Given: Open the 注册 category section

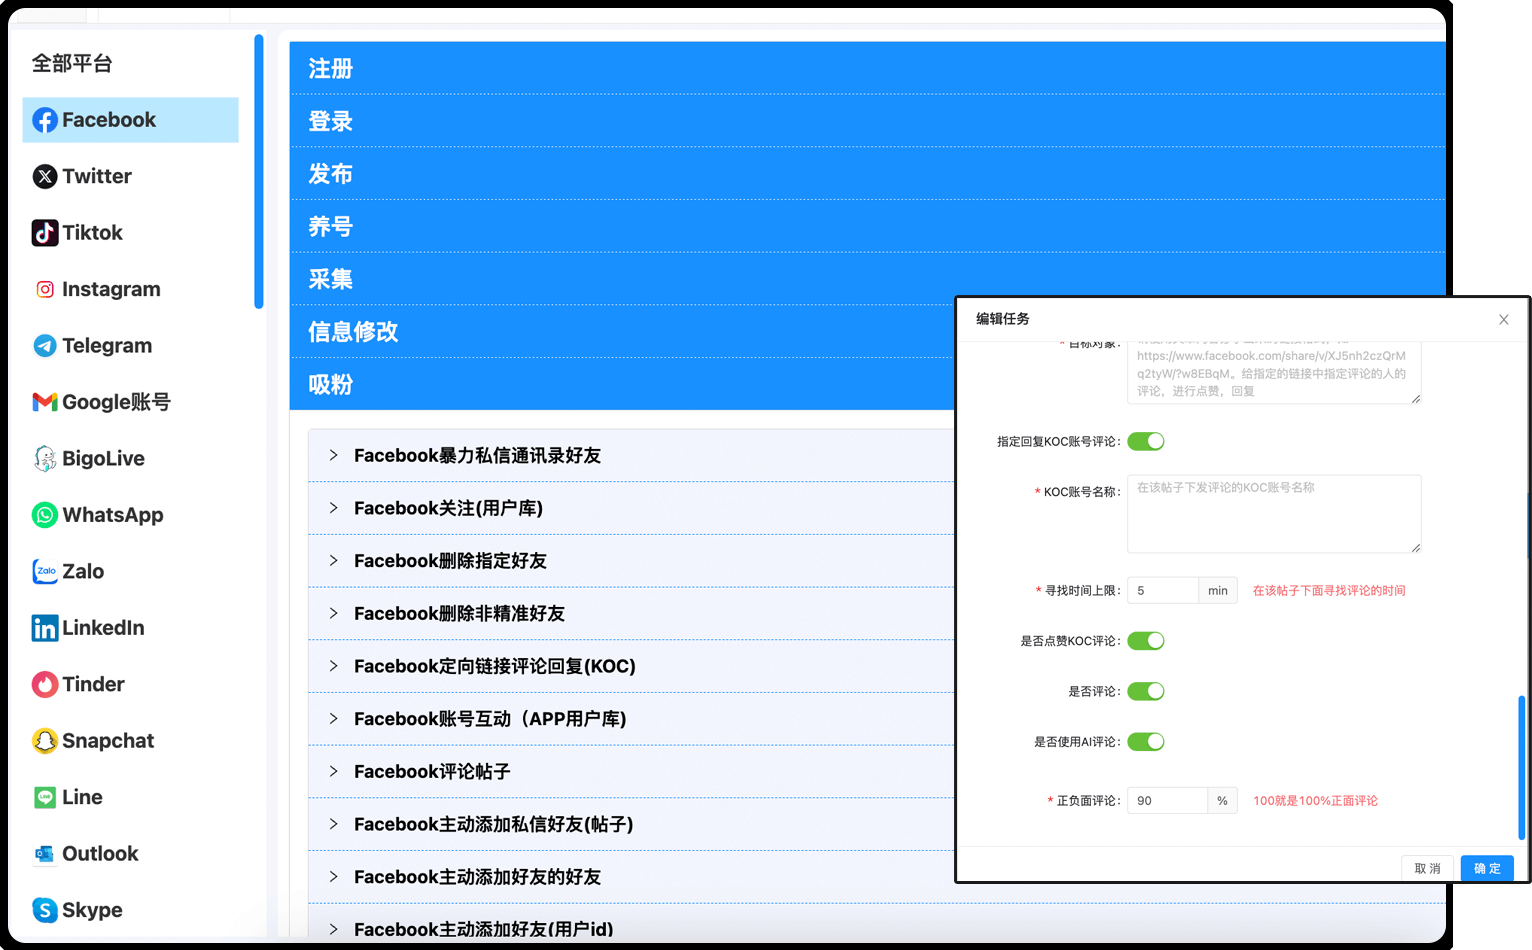Looking at the screenshot, I should coord(867,68).
